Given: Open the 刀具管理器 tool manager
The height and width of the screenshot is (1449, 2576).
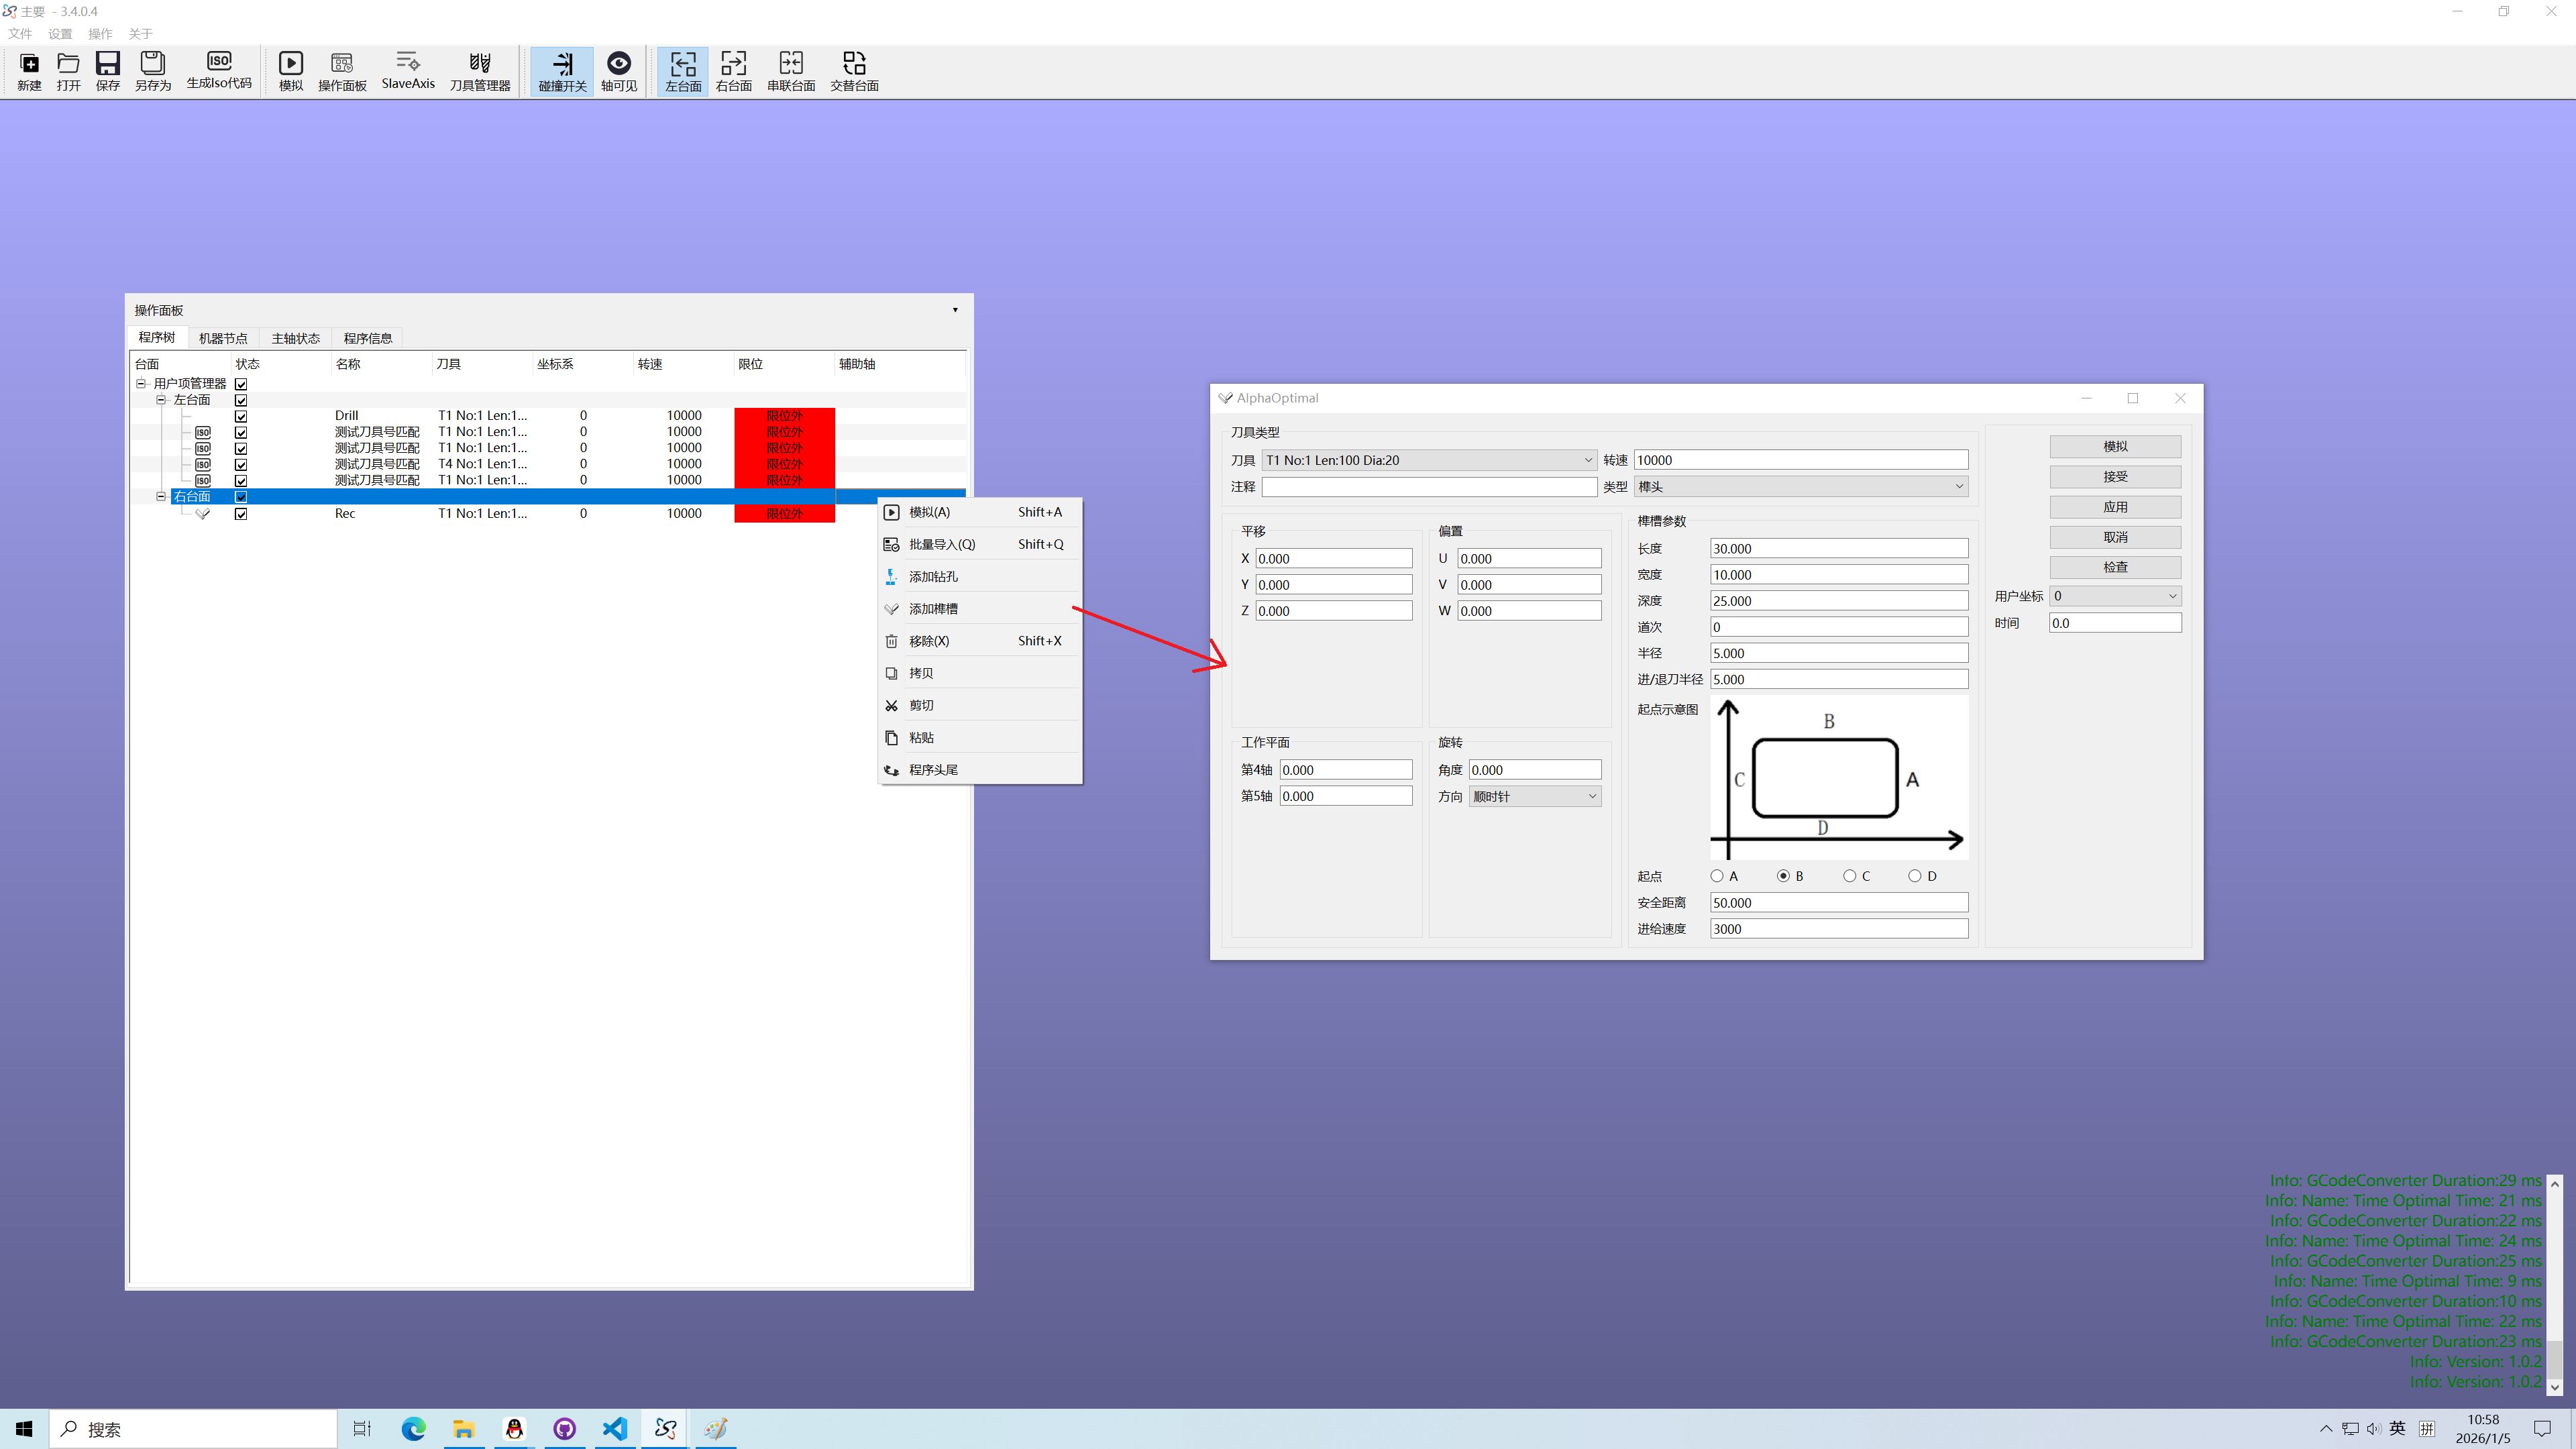Looking at the screenshot, I should click(479, 64).
